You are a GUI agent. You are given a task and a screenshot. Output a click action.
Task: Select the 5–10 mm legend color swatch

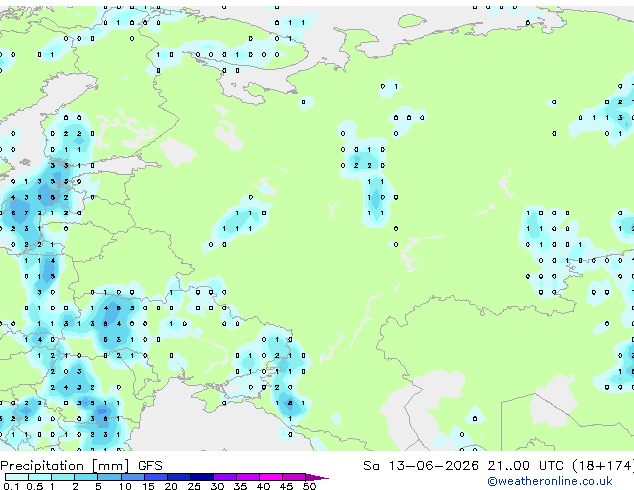click(x=109, y=477)
